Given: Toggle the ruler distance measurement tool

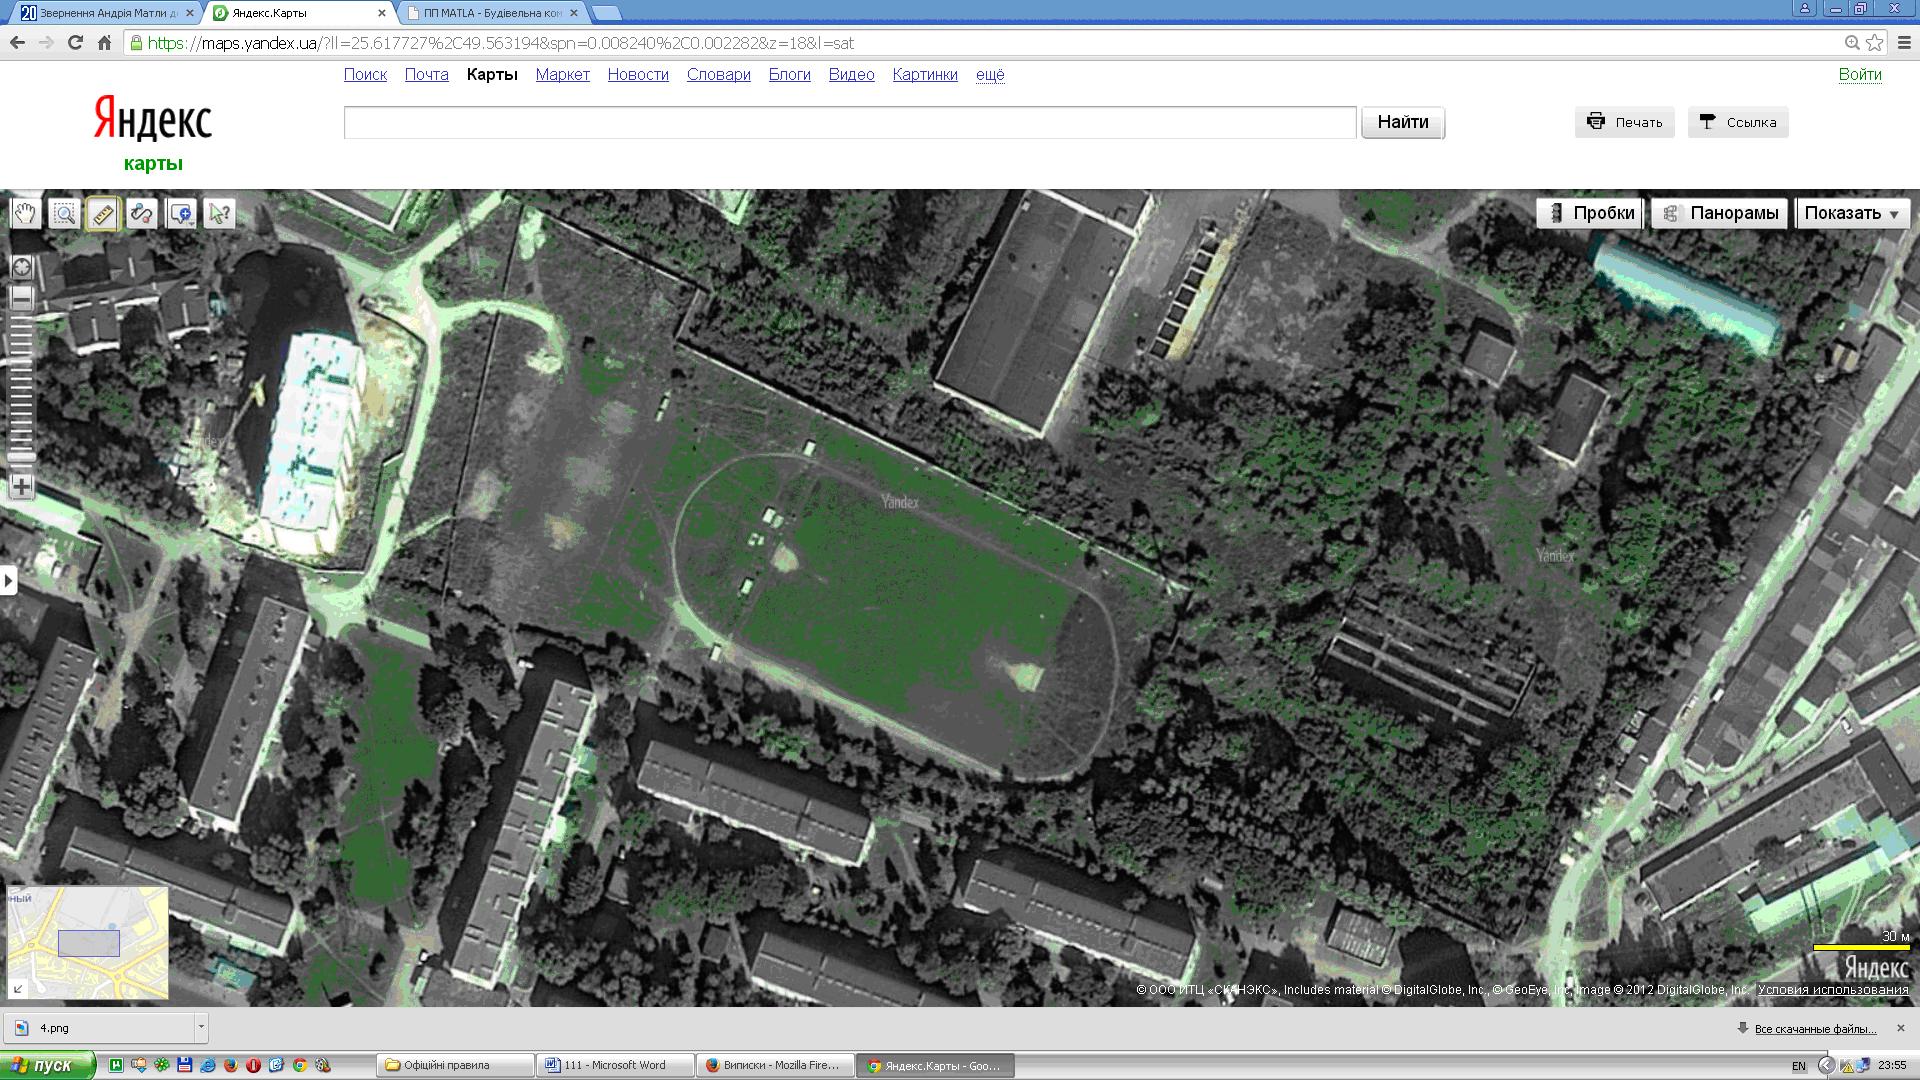Looking at the screenshot, I should coord(102,214).
